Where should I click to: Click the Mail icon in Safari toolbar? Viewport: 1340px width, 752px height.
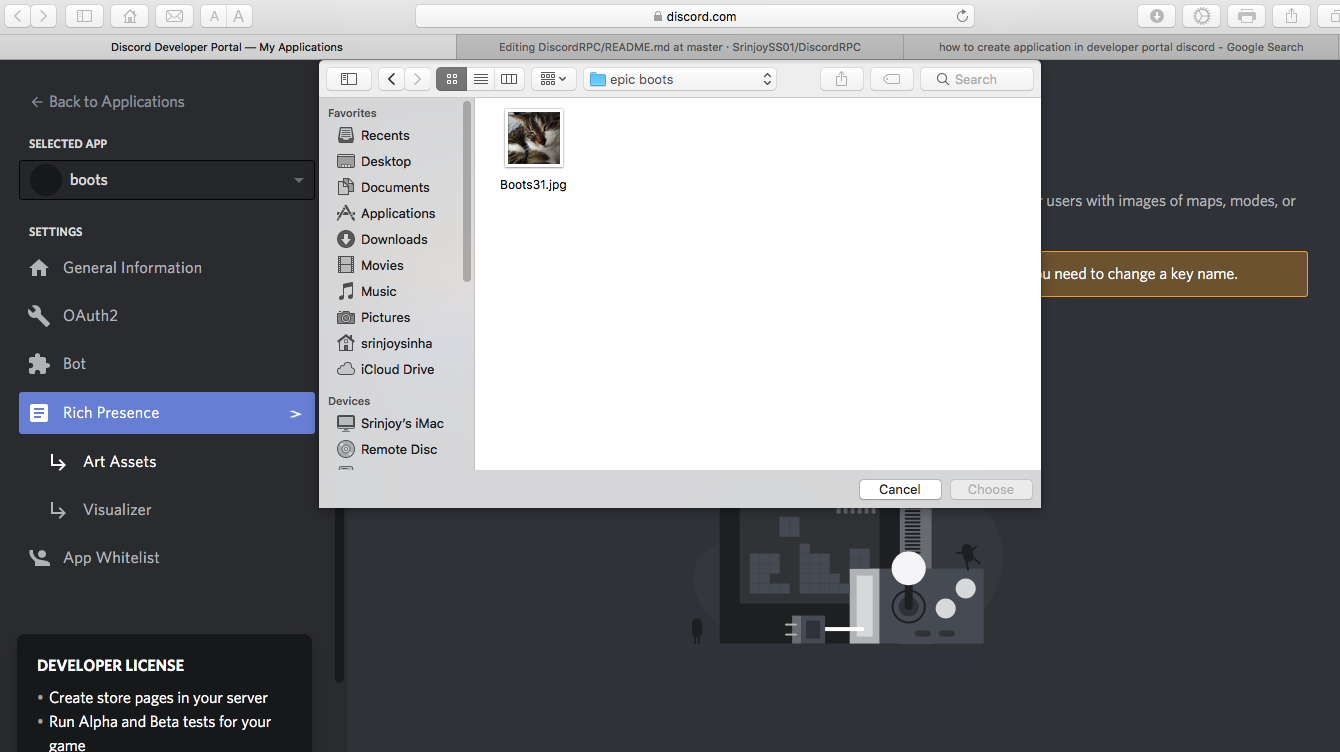(174, 16)
